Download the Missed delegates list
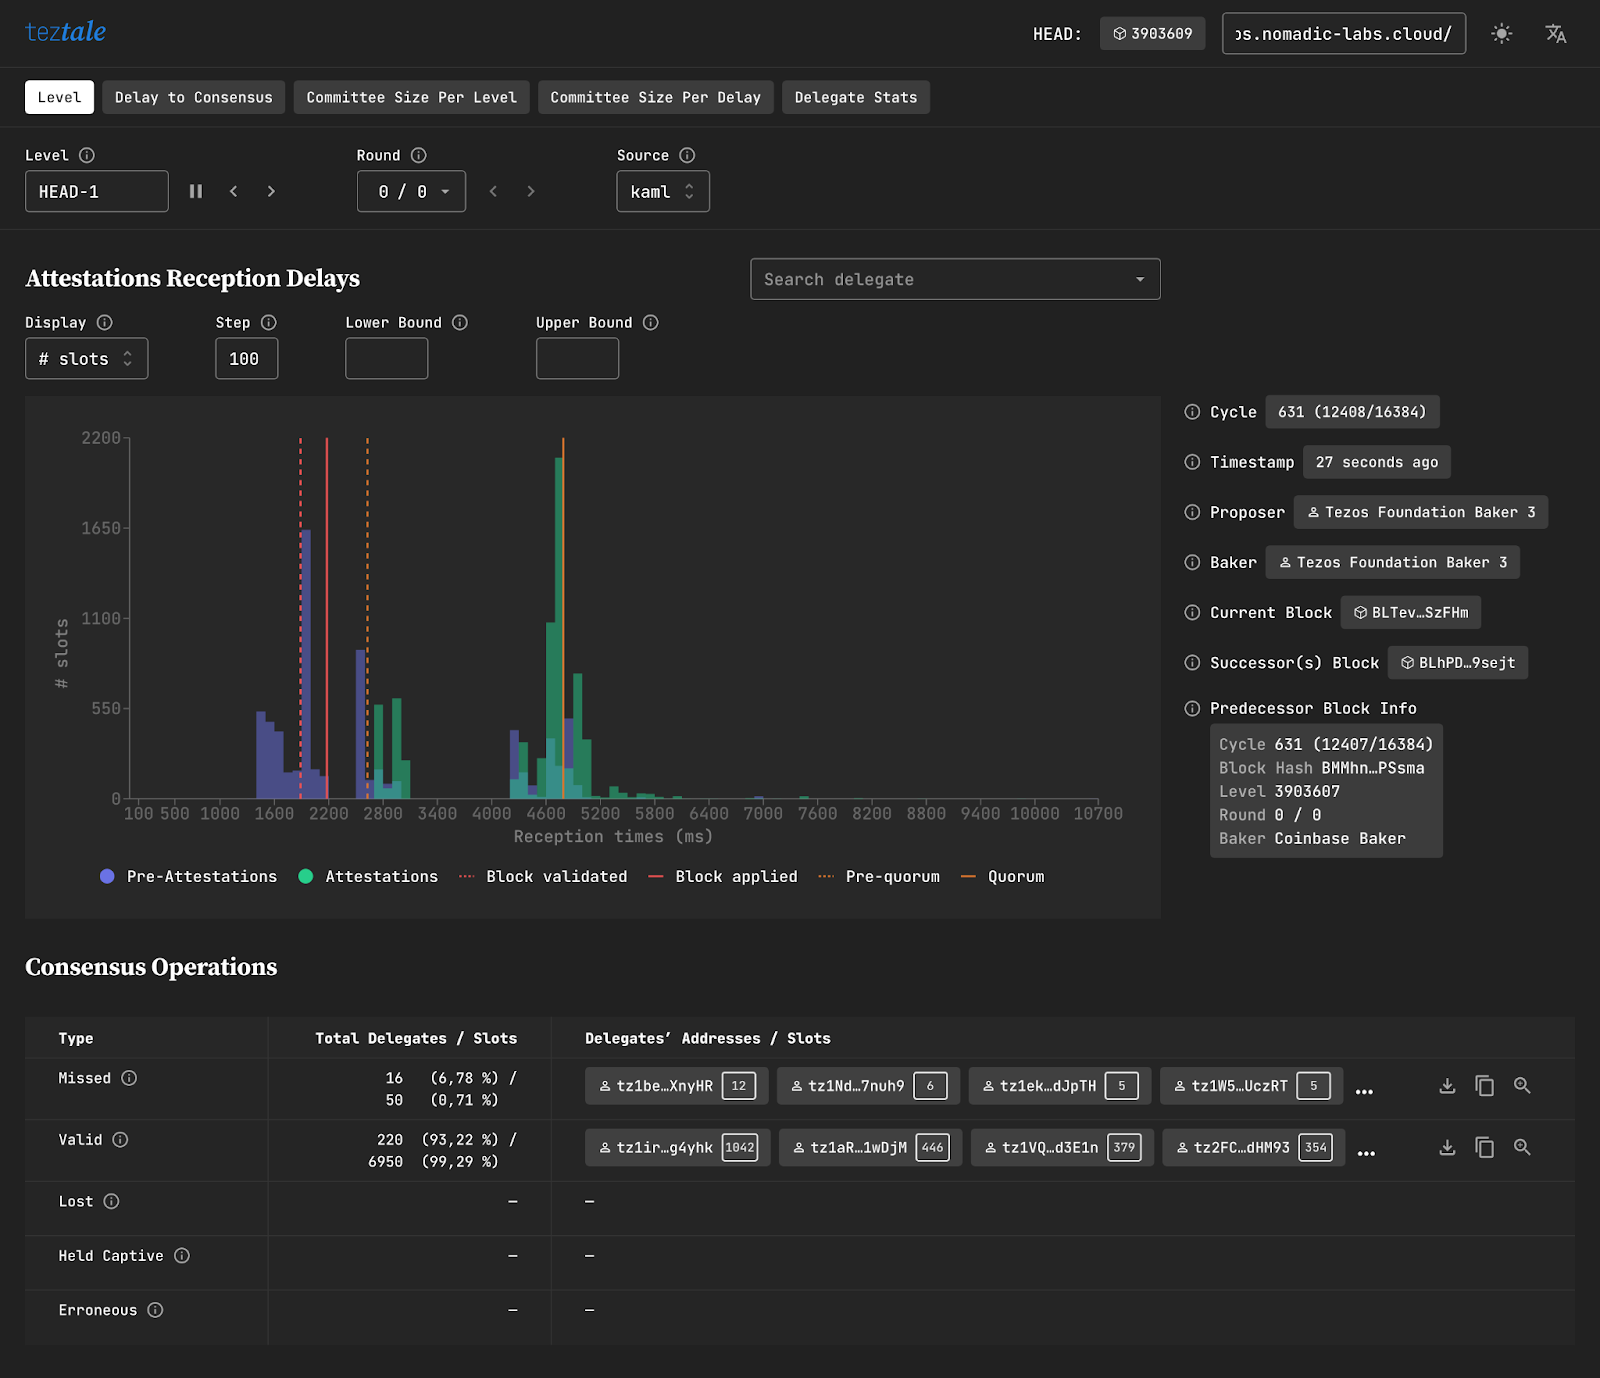Screen dimensions: 1600x1378 pyautogui.click(x=1447, y=1086)
